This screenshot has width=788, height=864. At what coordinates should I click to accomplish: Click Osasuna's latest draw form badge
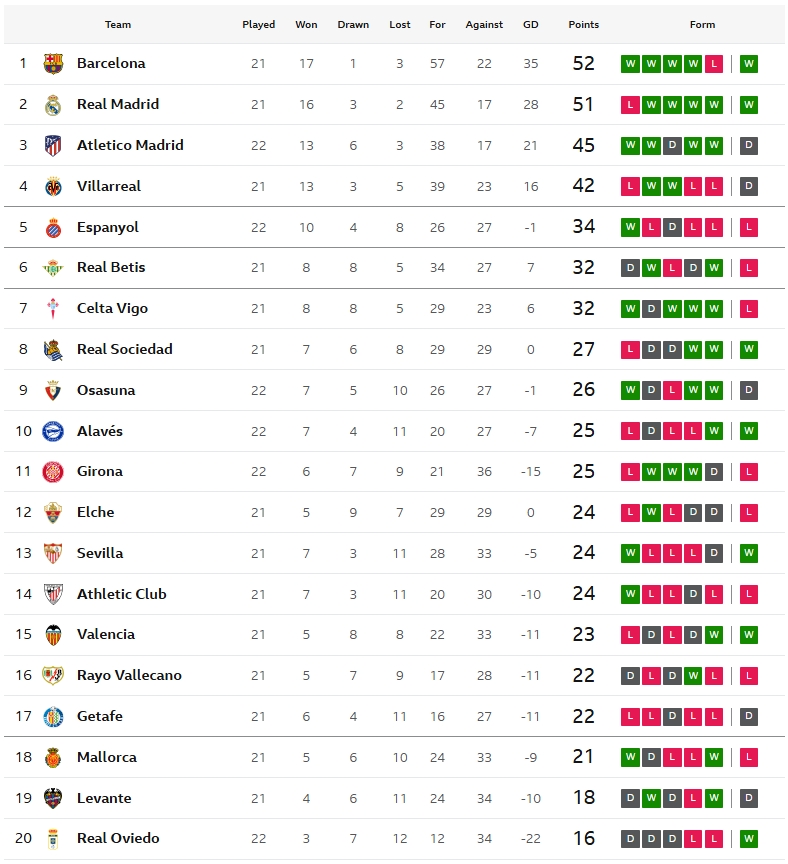click(x=749, y=390)
